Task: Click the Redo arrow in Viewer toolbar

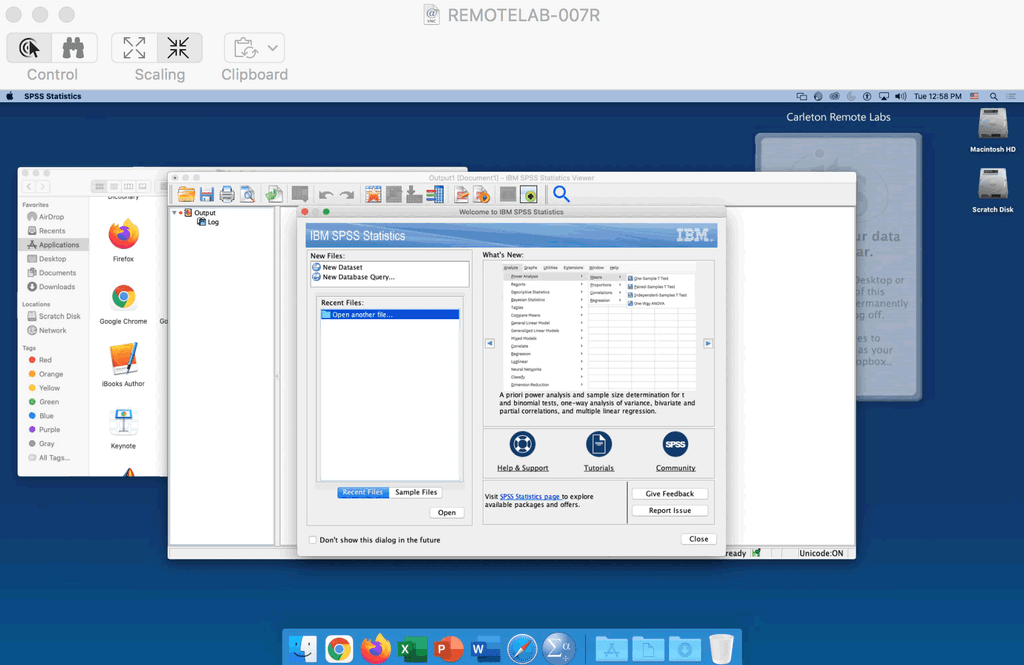Action: 347,195
